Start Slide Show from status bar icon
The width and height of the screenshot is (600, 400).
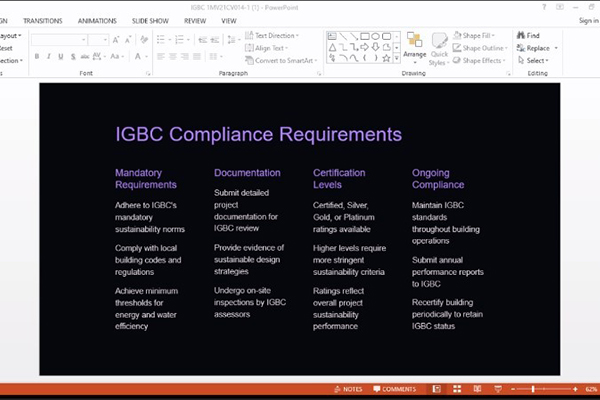[x=498, y=389]
